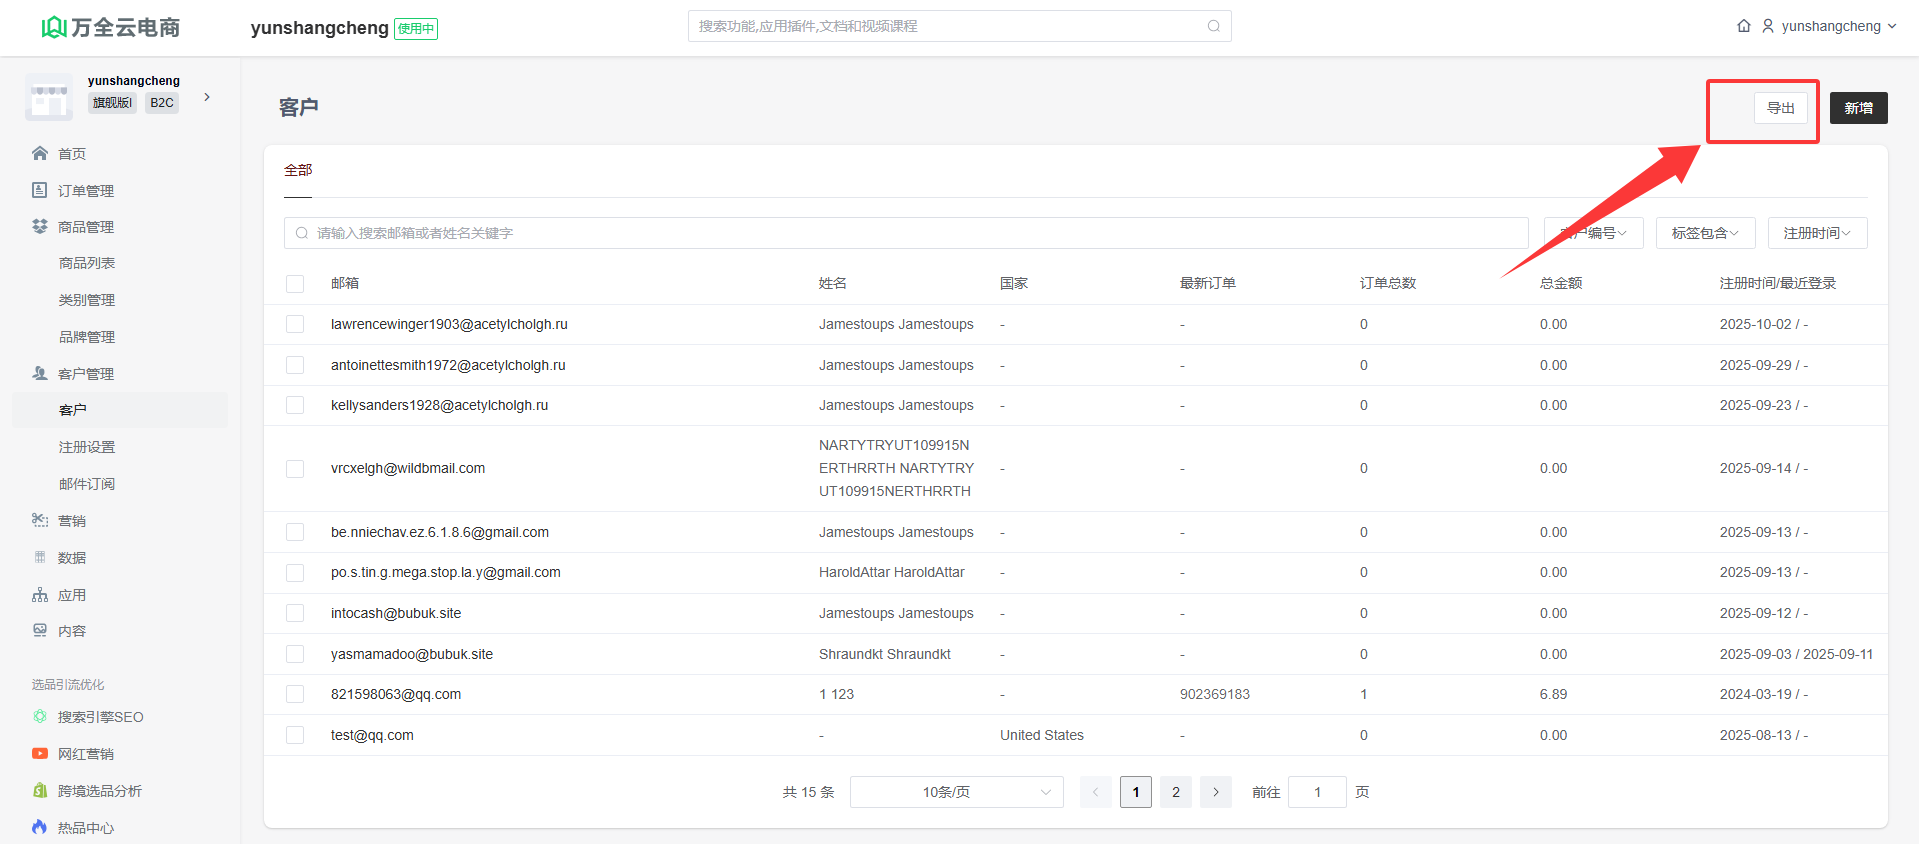Screen dimensions: 1919x844
Task: Click the 新增 add button
Action: click(1858, 108)
